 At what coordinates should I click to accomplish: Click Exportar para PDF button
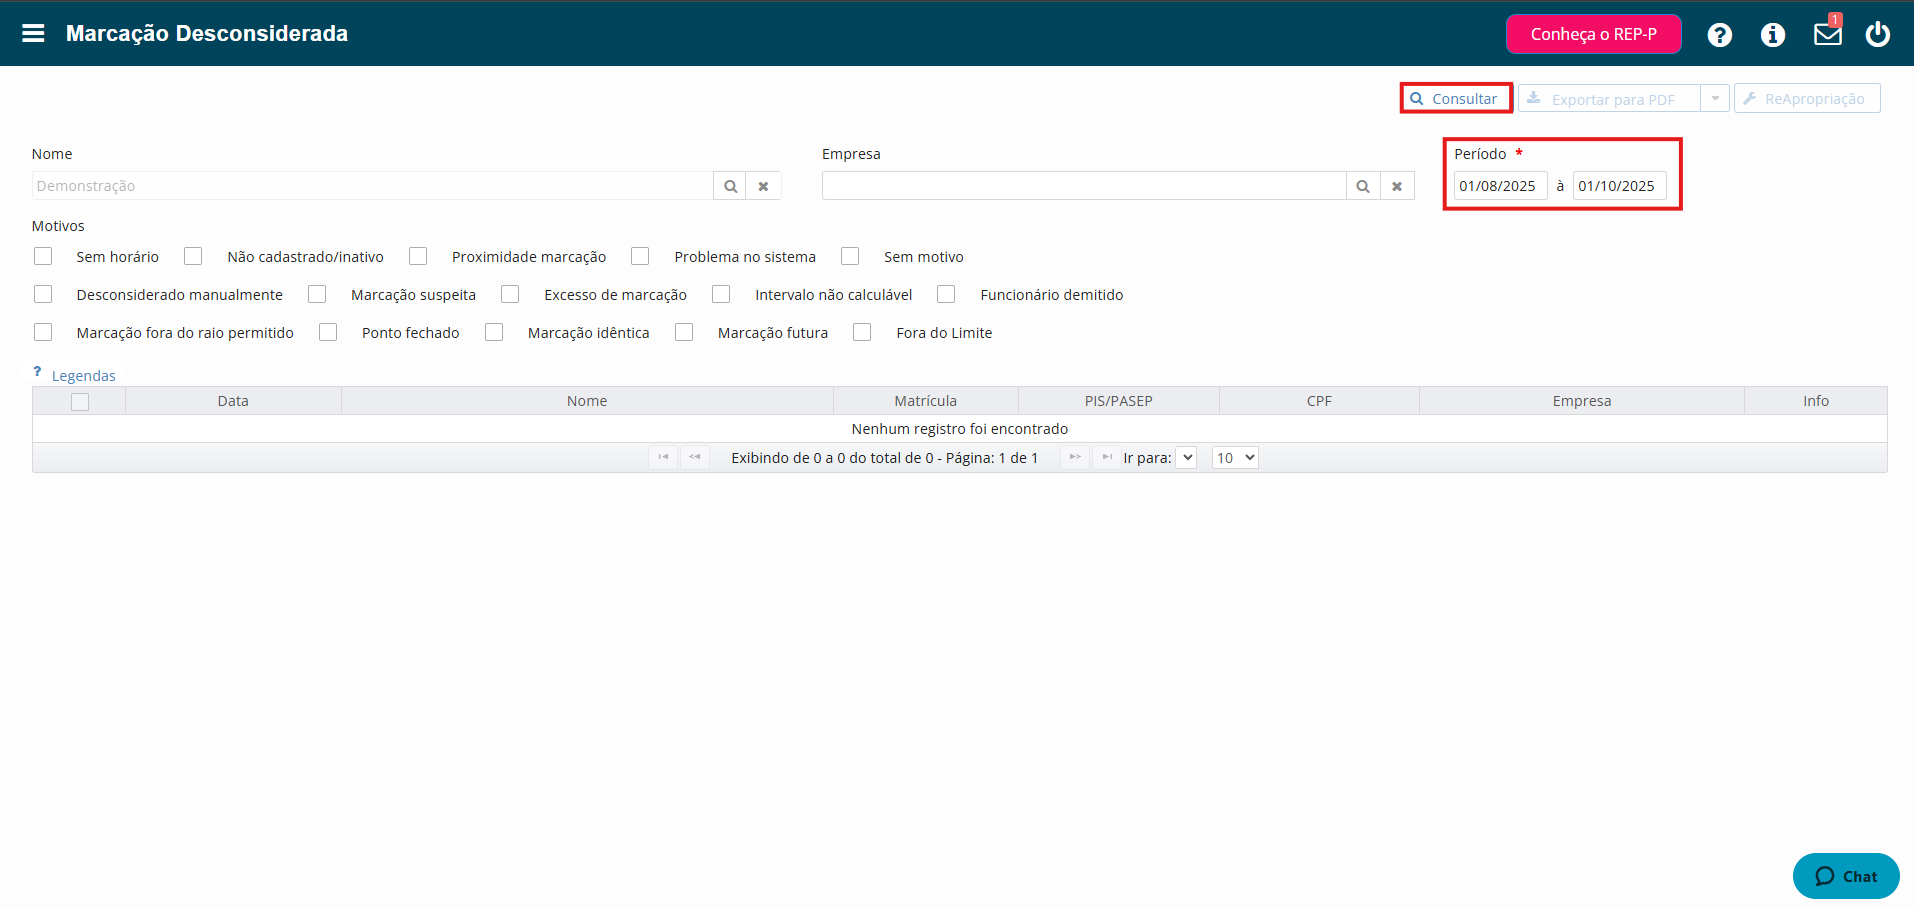pyautogui.click(x=1609, y=98)
